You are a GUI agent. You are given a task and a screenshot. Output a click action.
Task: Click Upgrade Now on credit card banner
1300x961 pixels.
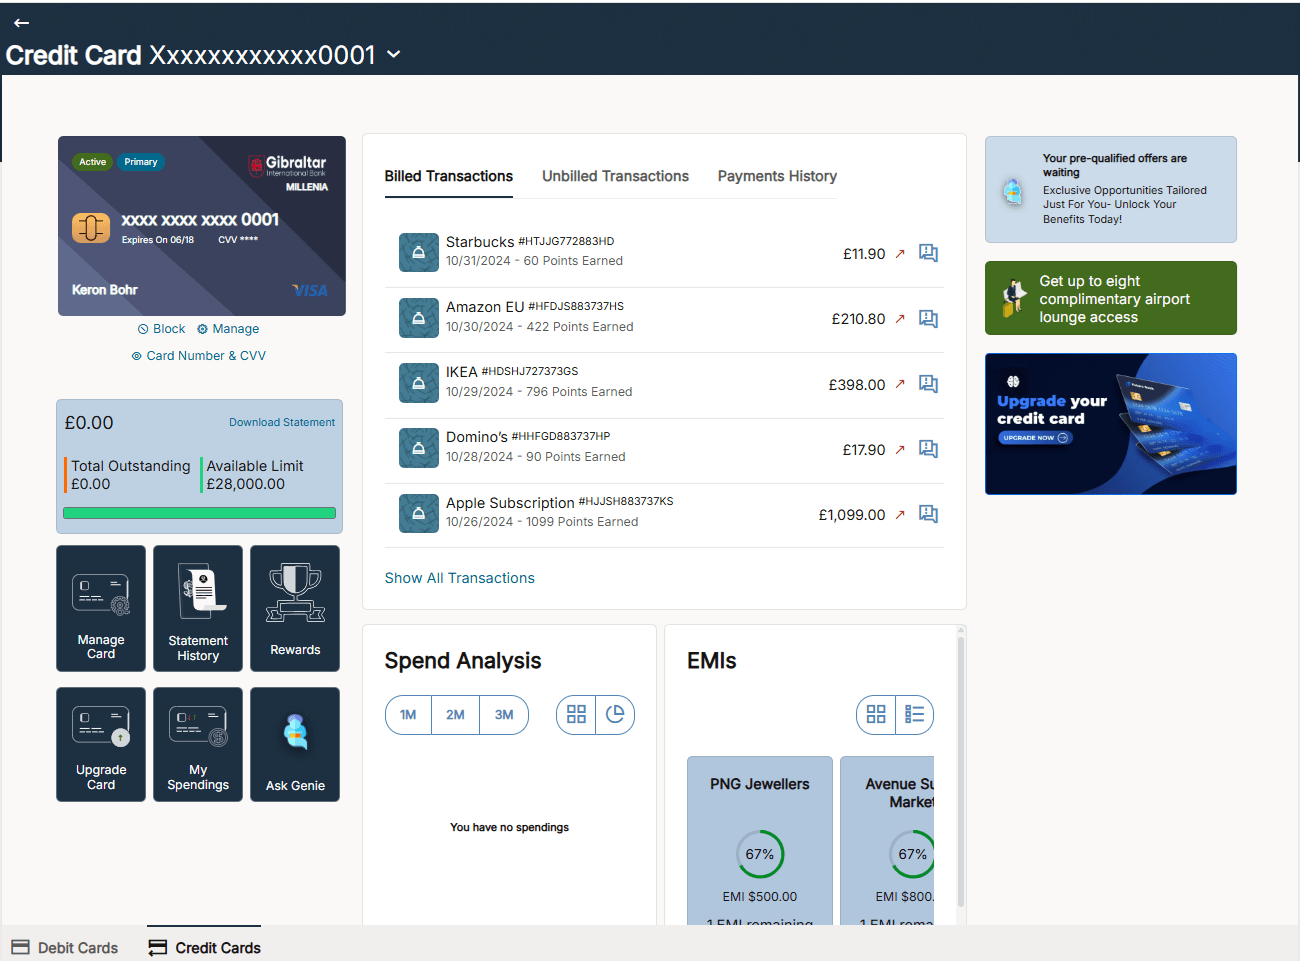[x=1035, y=438]
